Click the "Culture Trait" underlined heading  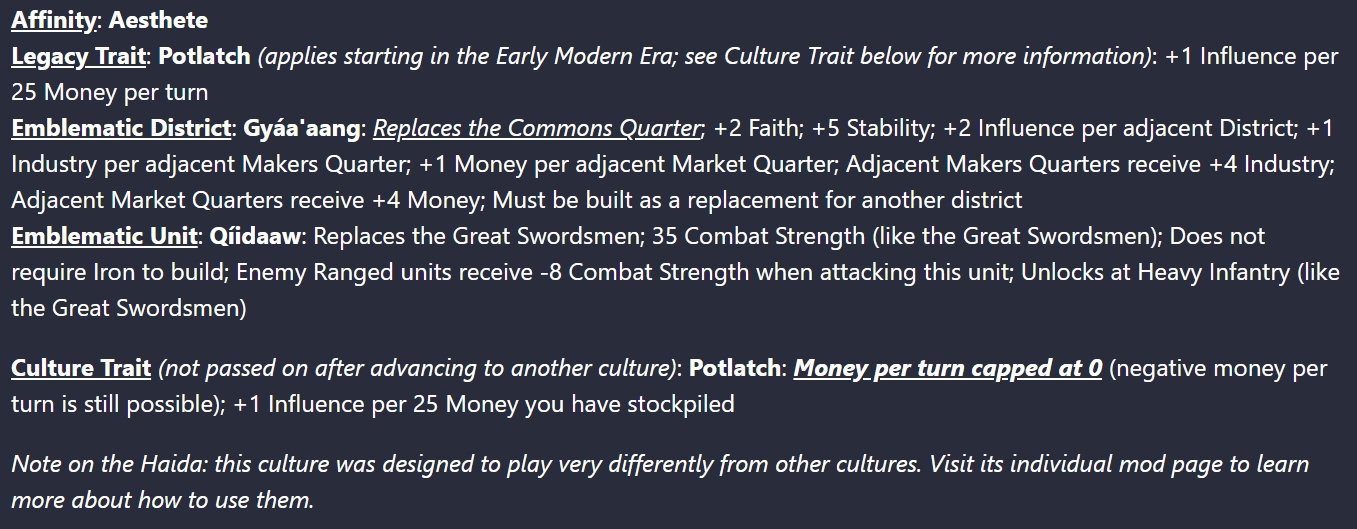pos(81,368)
